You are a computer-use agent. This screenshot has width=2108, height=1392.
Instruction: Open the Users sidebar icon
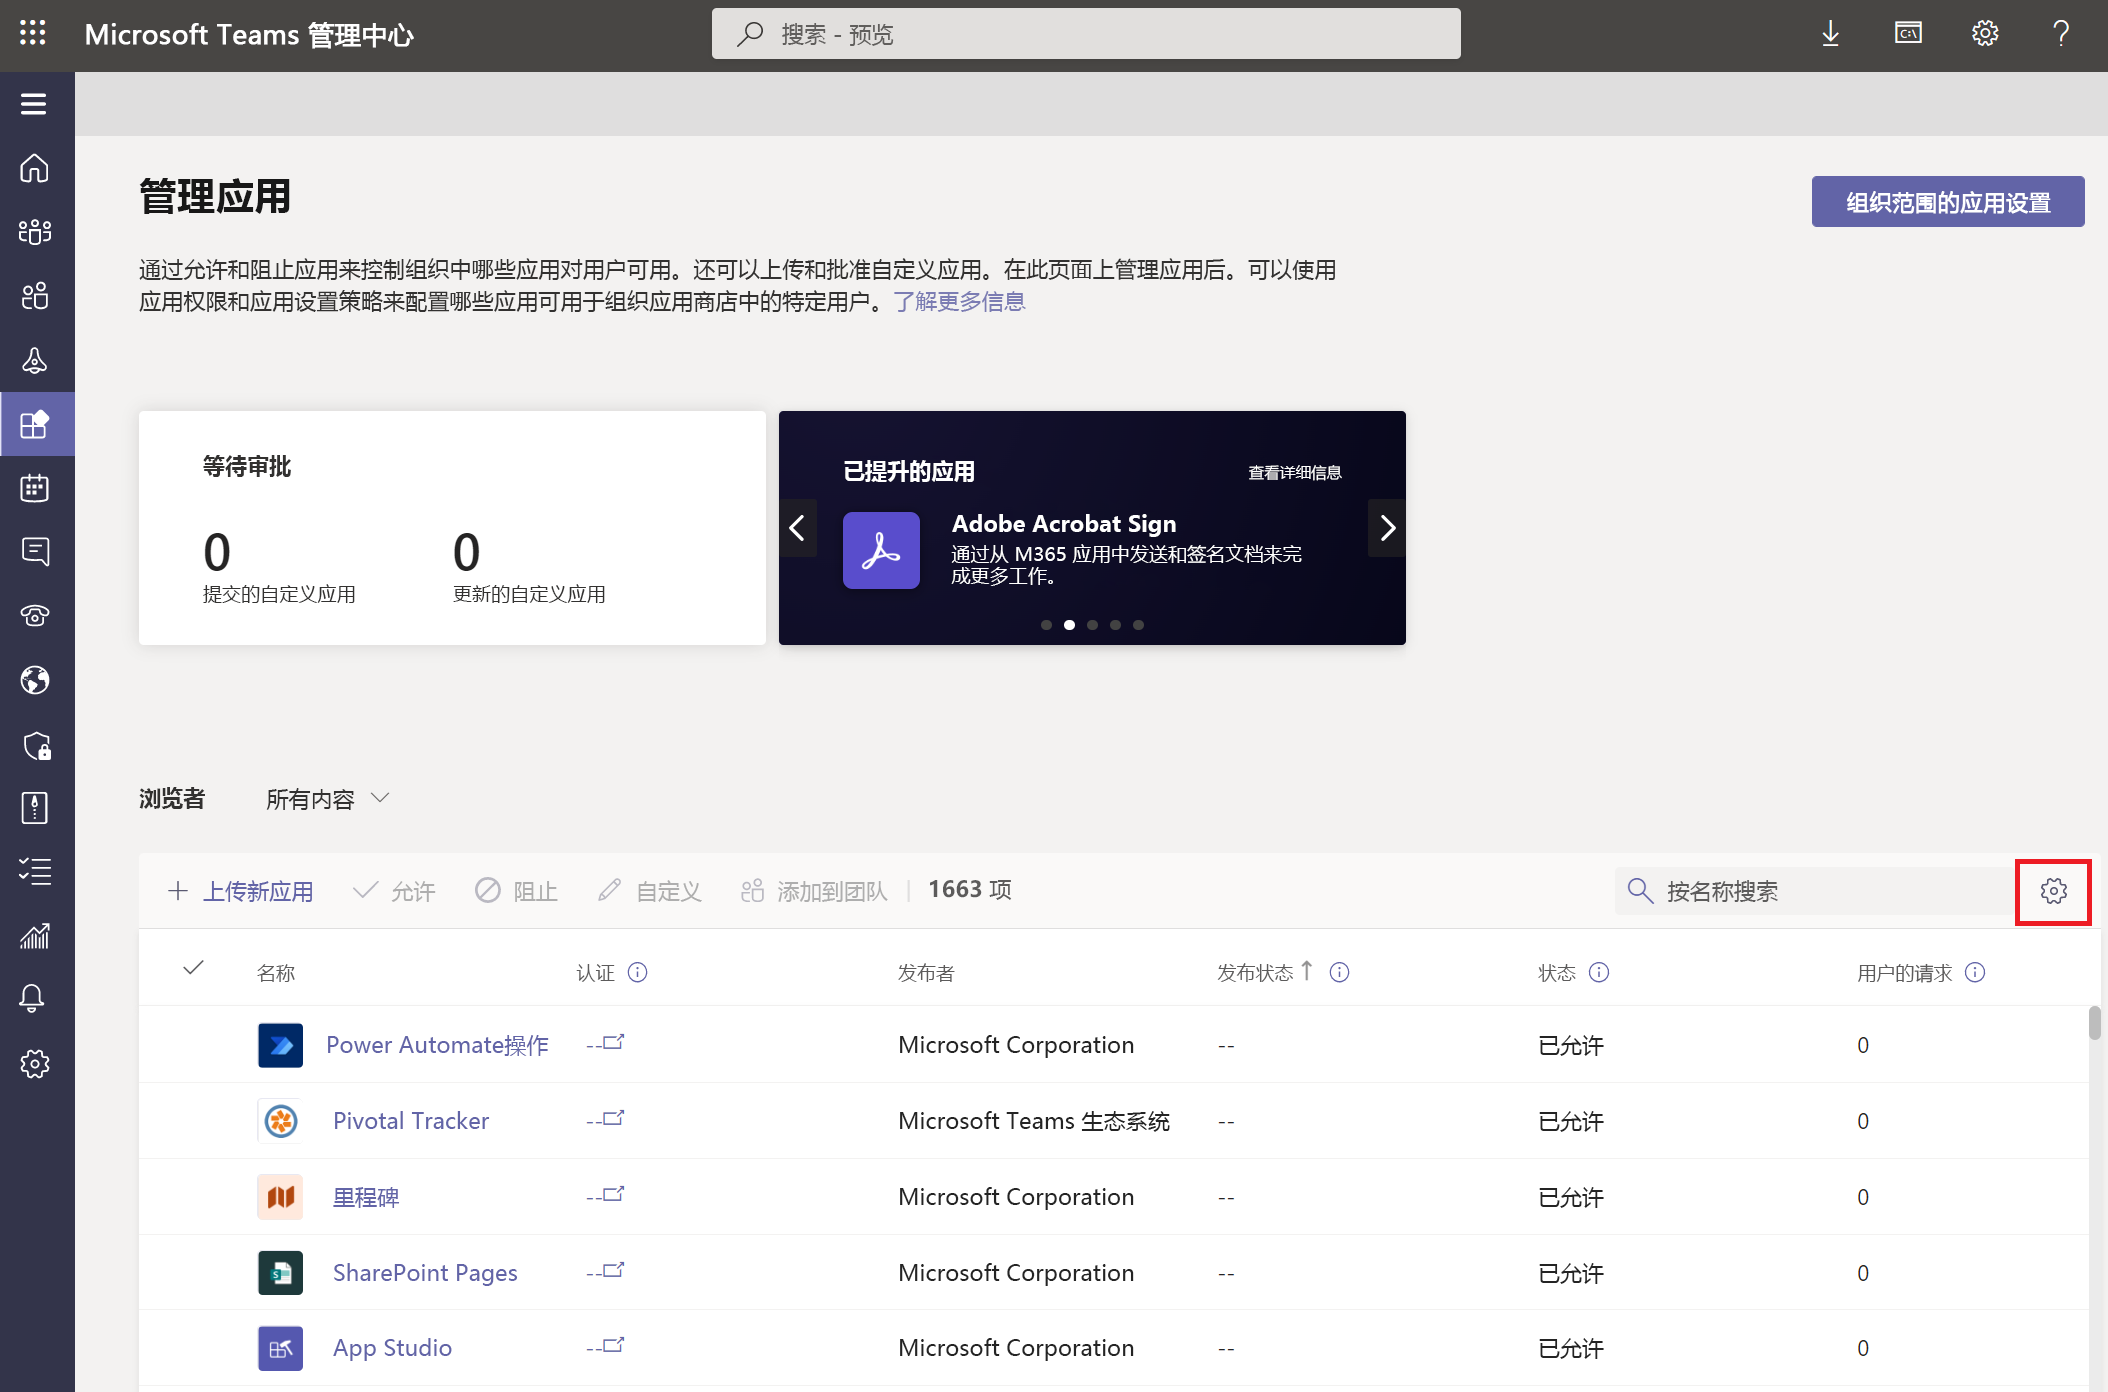35,296
